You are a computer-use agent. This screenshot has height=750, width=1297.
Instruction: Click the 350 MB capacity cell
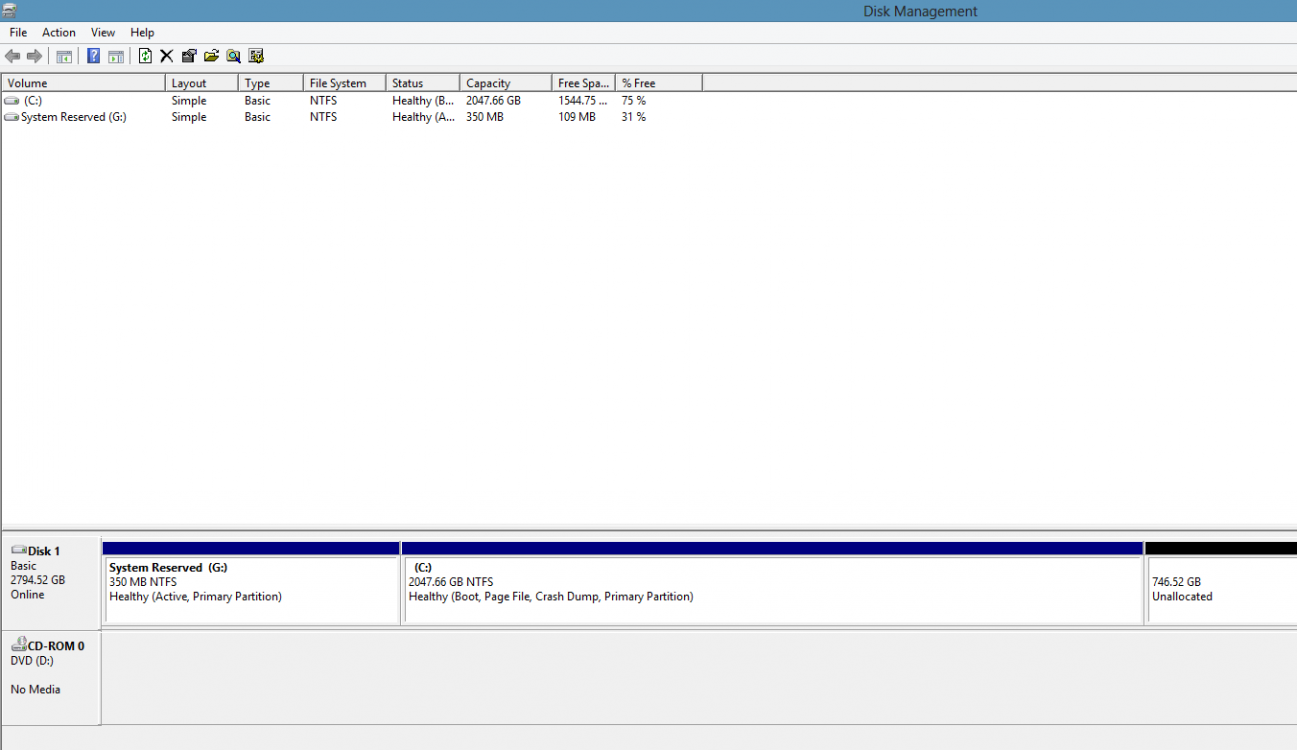[485, 117]
